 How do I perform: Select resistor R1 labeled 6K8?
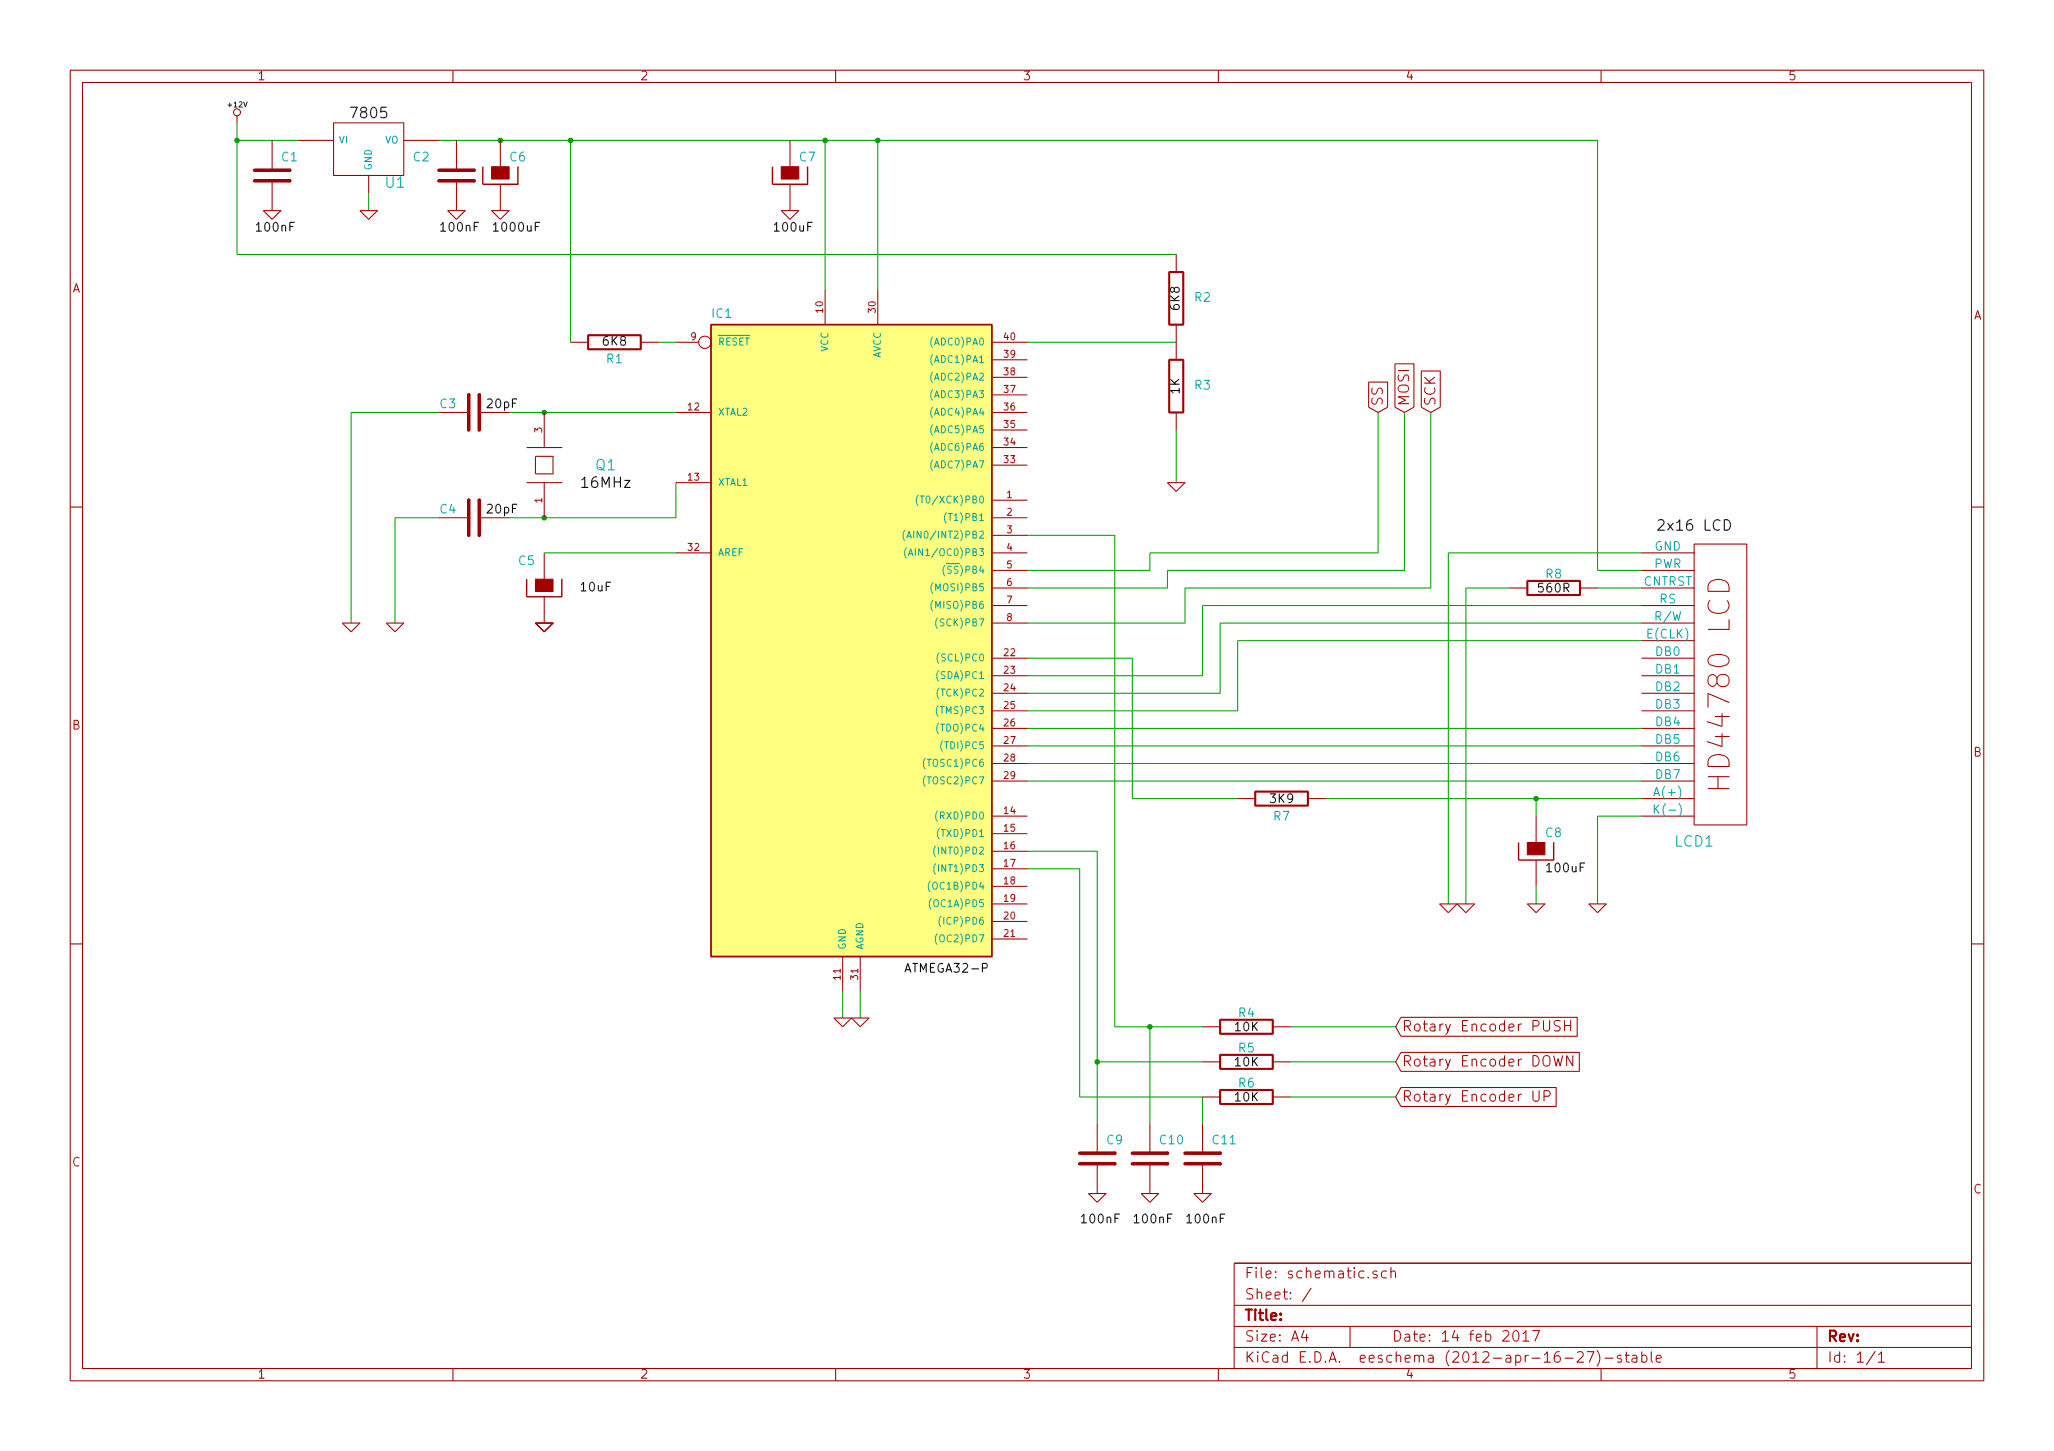coord(614,342)
